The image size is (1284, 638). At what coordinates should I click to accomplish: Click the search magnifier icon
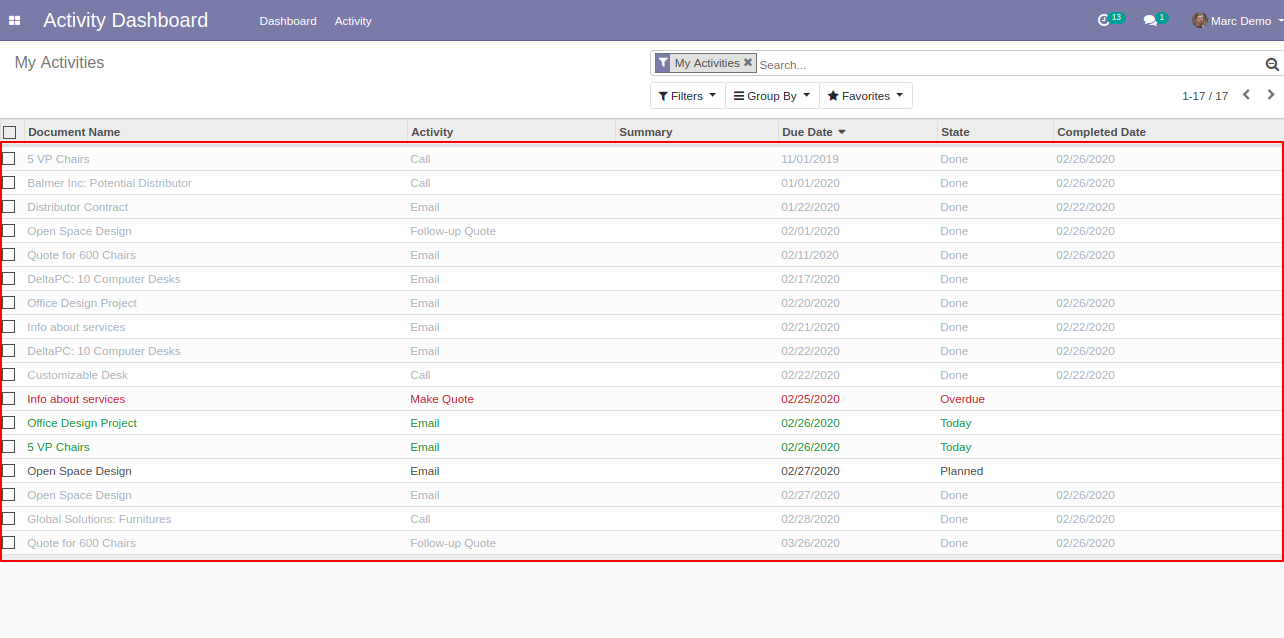click(1272, 64)
